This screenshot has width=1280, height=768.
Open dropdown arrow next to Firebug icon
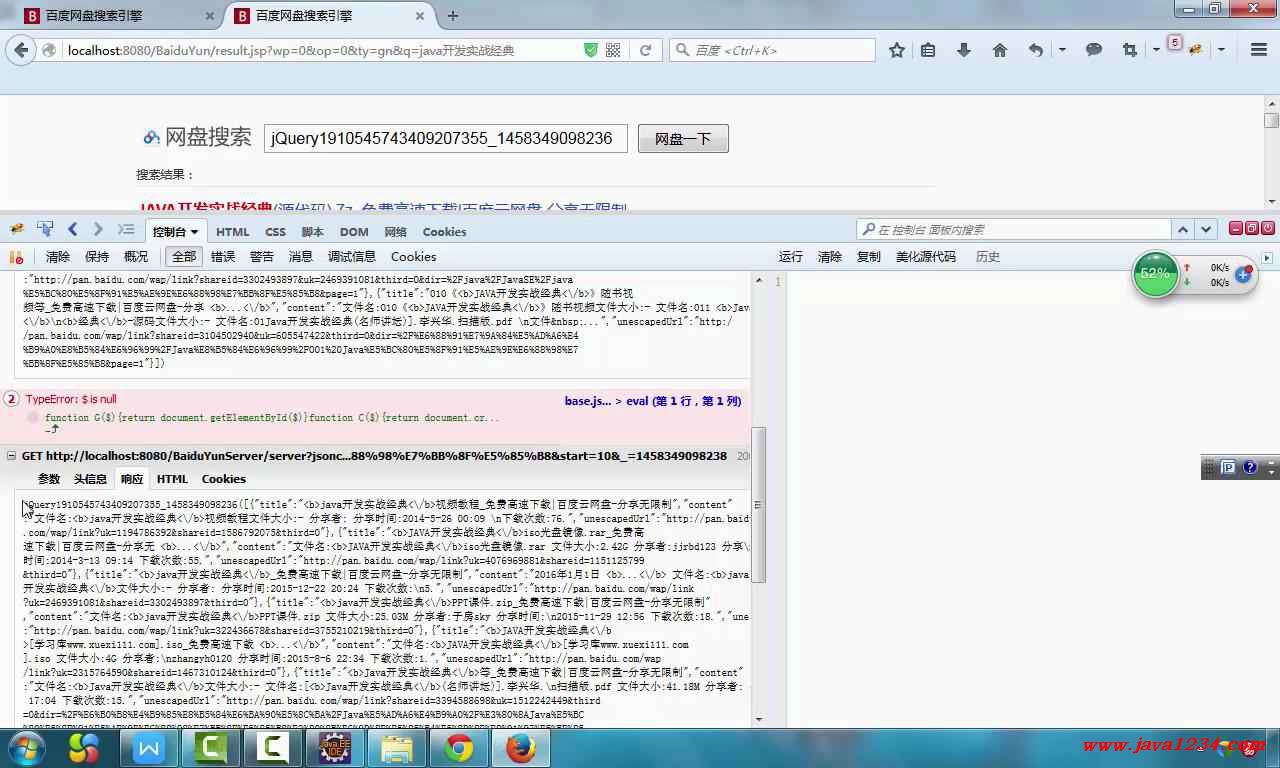click(1222, 50)
